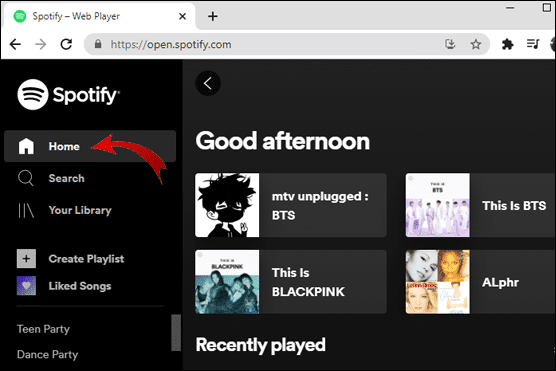Open the Teen Party playlist
Image resolution: width=556 pixels, height=371 pixels.
tap(43, 329)
